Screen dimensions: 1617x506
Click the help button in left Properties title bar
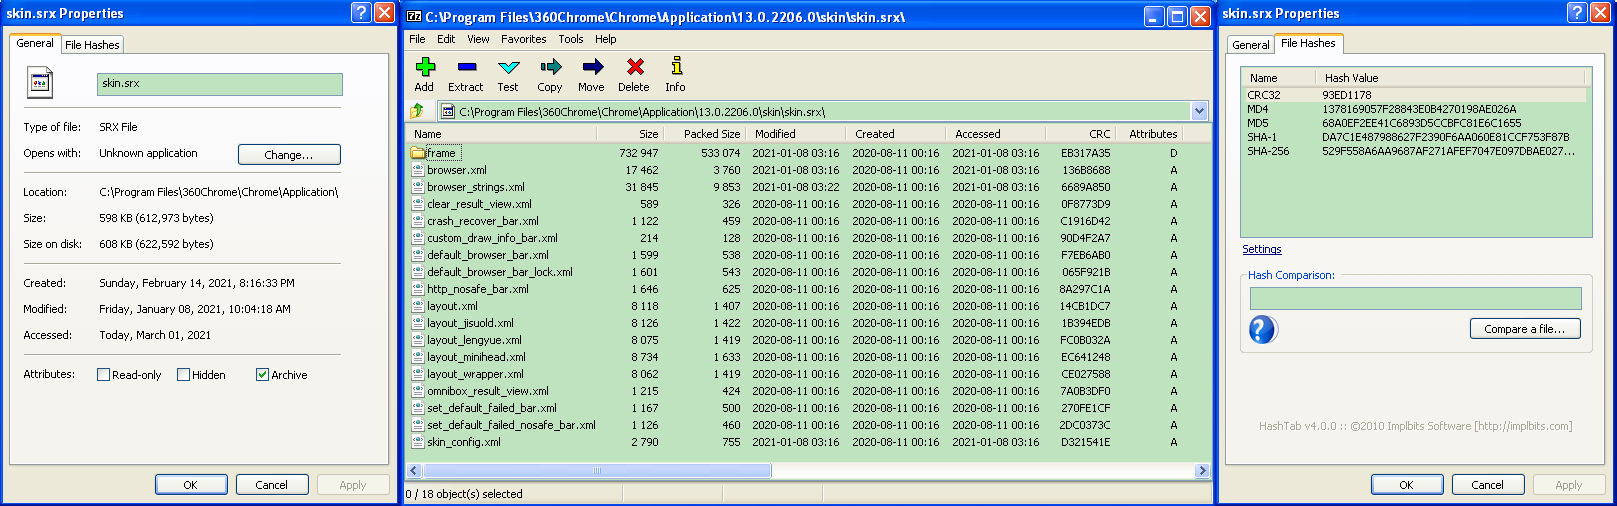pyautogui.click(x=362, y=13)
